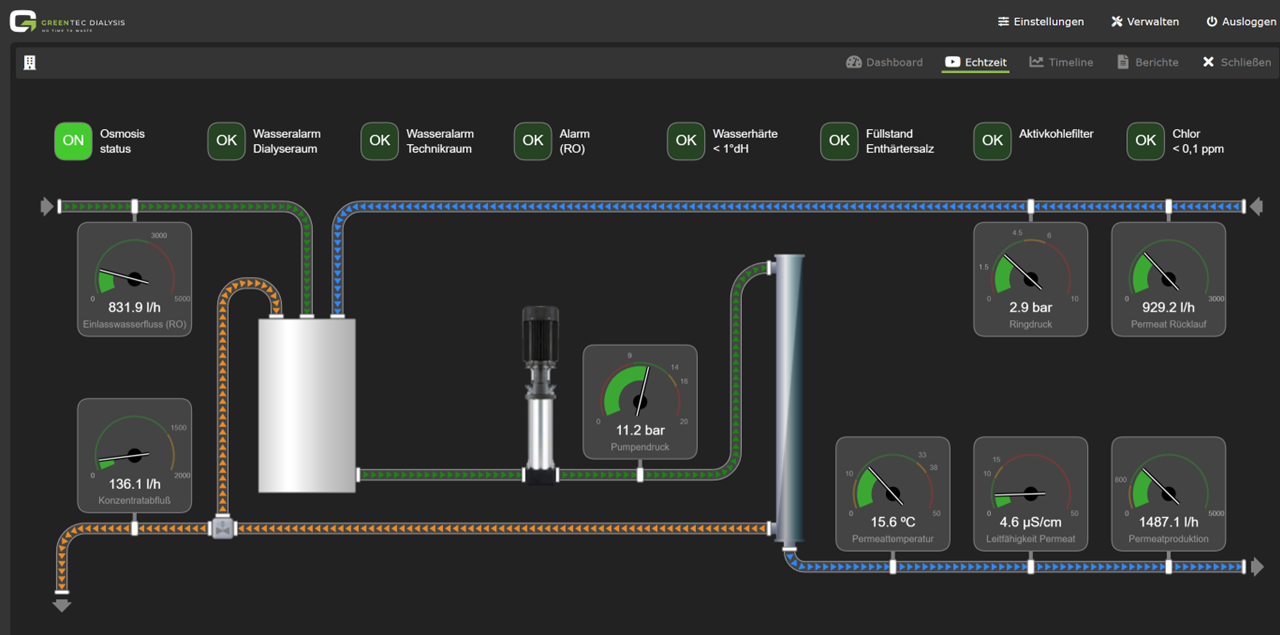Click the Wasseralarm Dialyseraum OK indicator
Image resolution: width=1280 pixels, height=635 pixels.
click(x=226, y=141)
